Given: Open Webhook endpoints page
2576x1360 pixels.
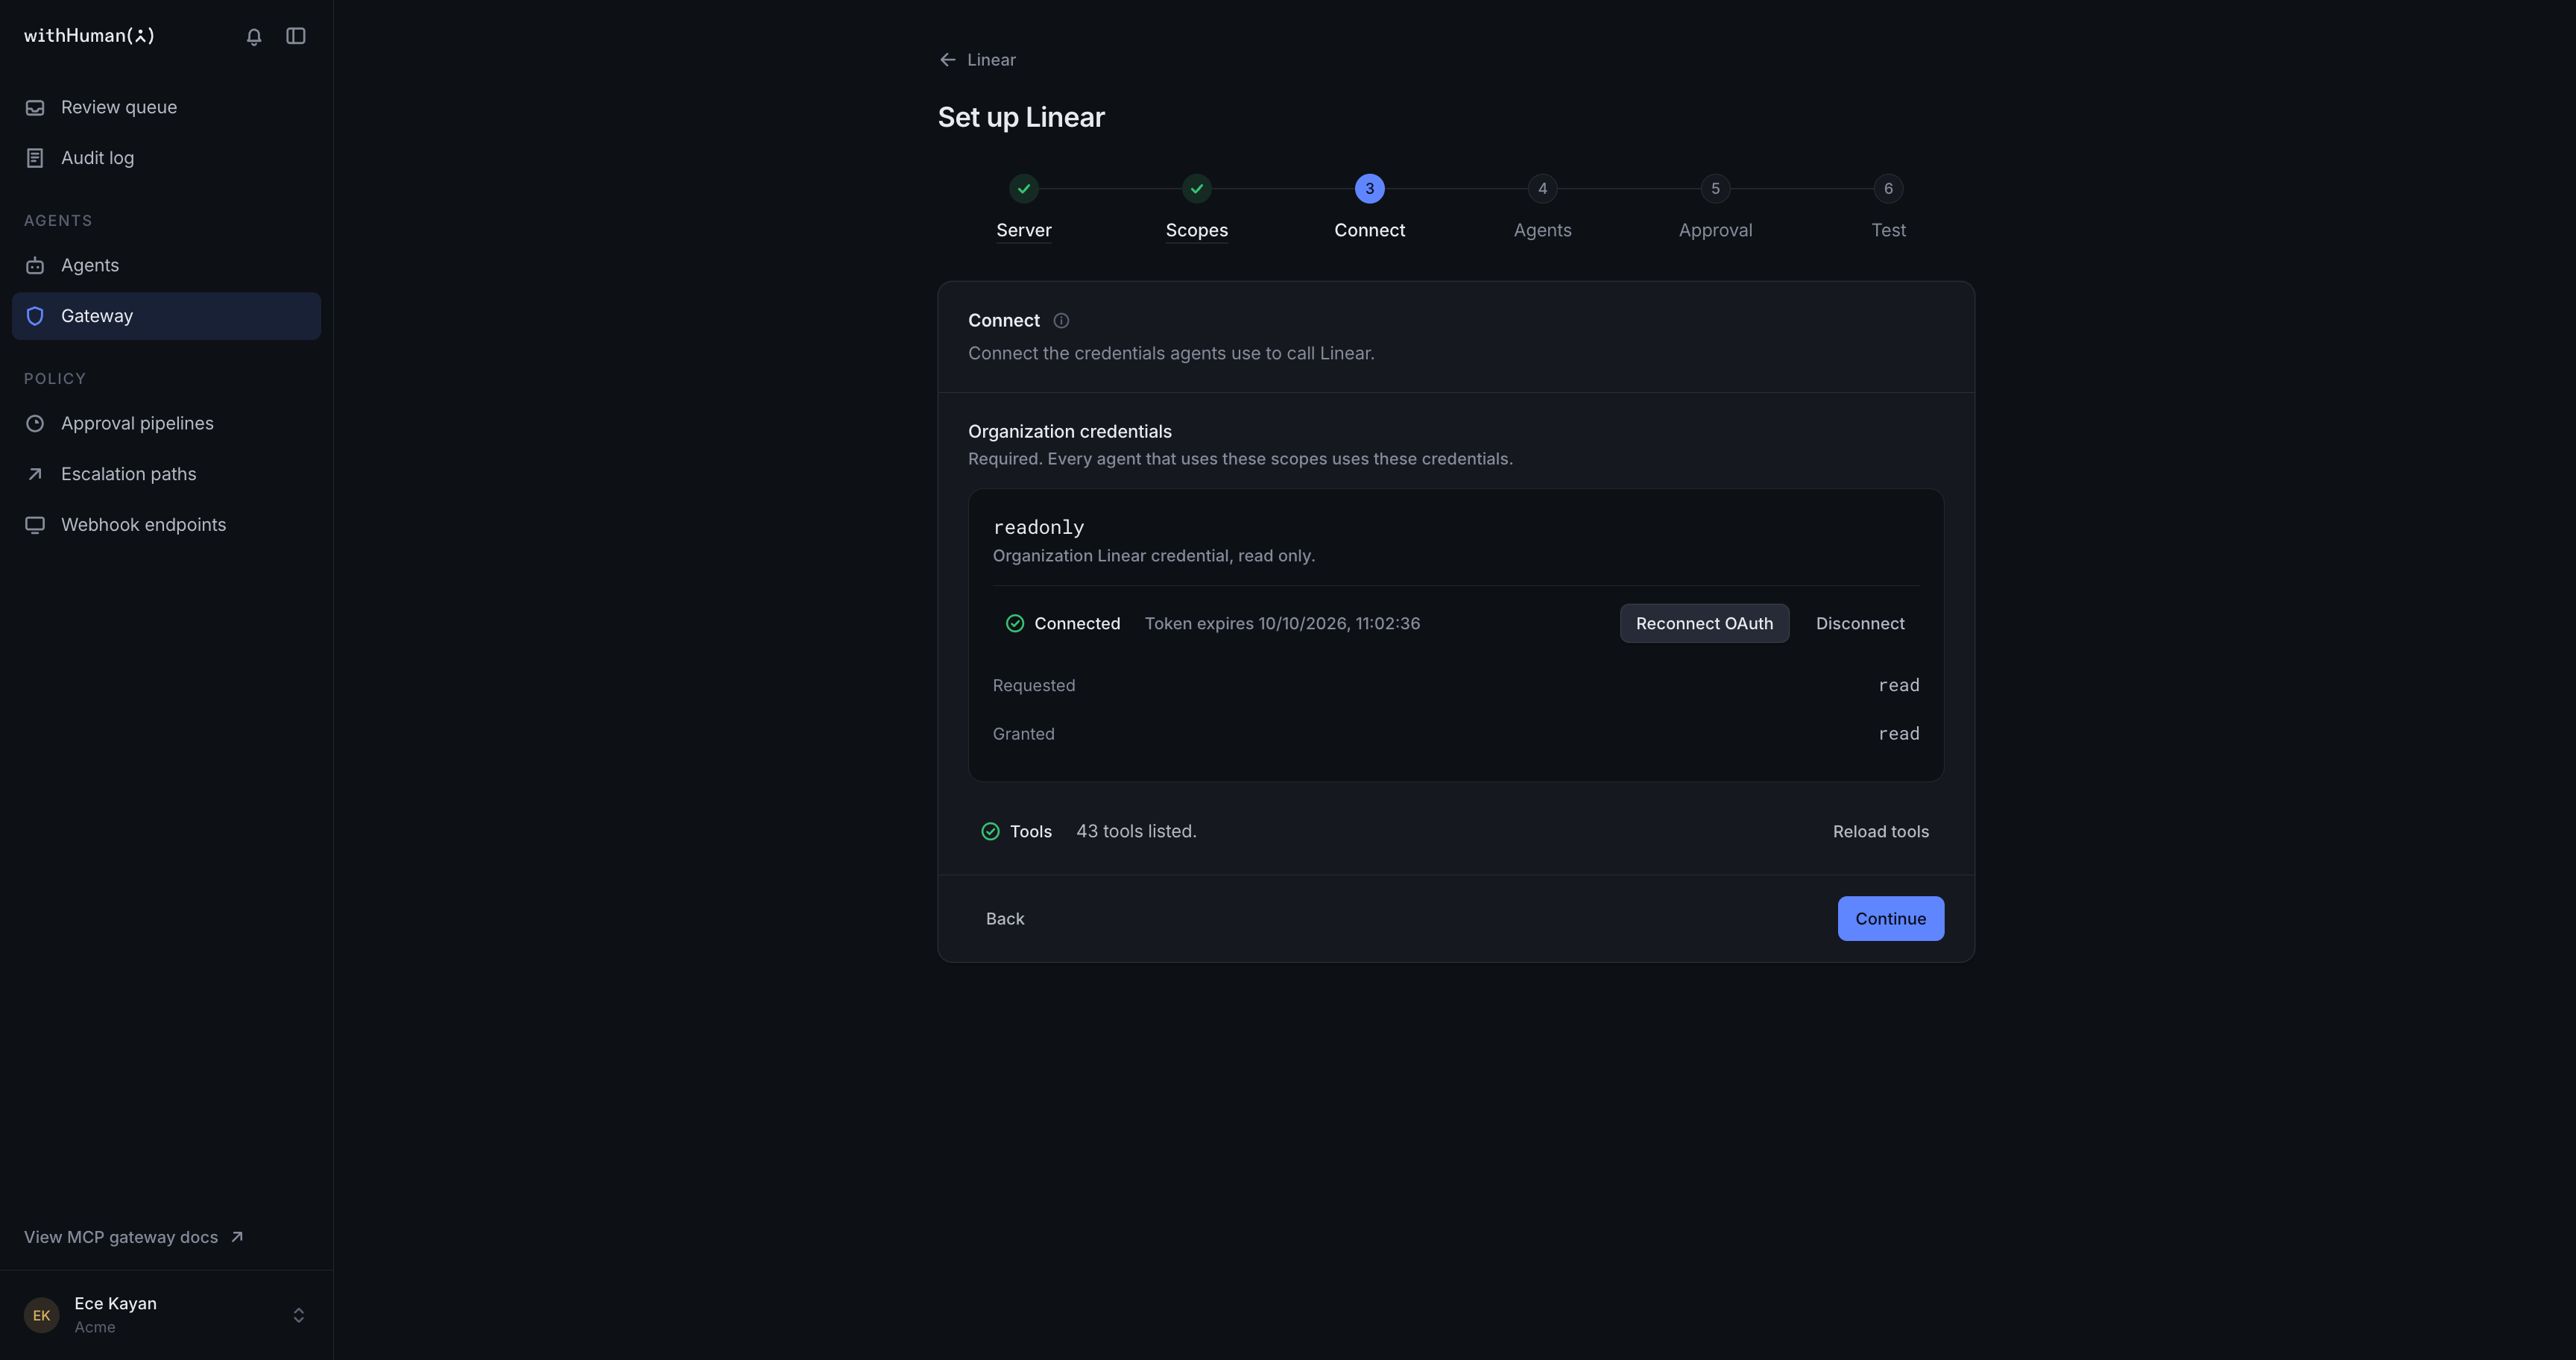Looking at the screenshot, I should 166,525.
